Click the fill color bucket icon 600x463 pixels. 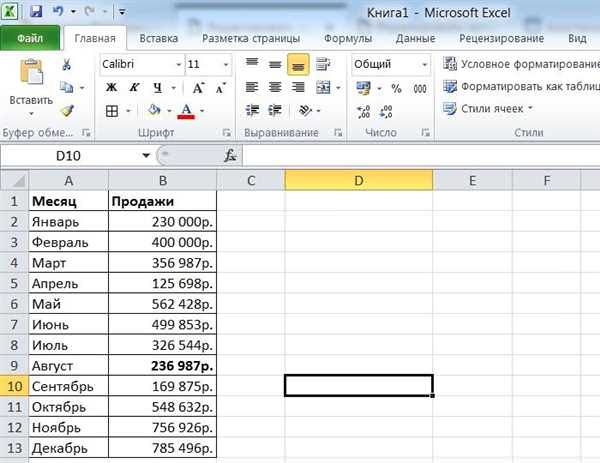(x=154, y=111)
